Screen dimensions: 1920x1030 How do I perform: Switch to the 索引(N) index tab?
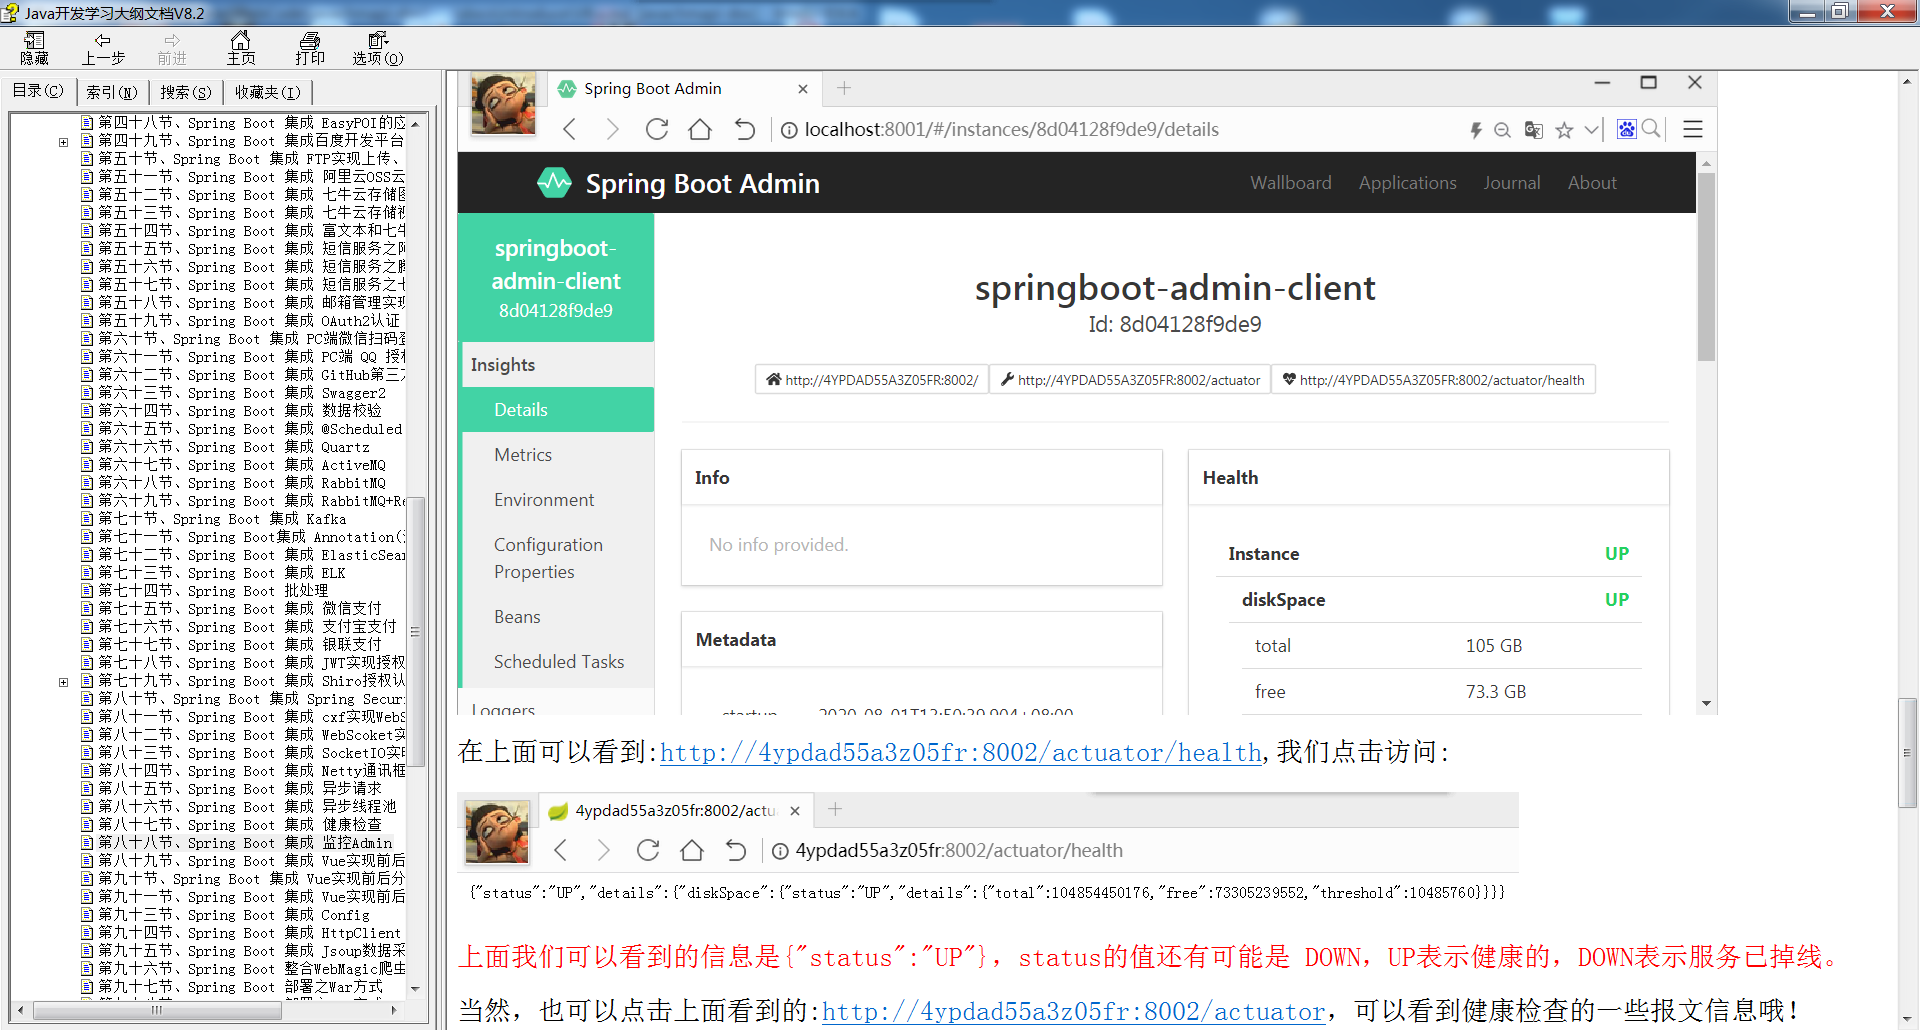tap(112, 92)
